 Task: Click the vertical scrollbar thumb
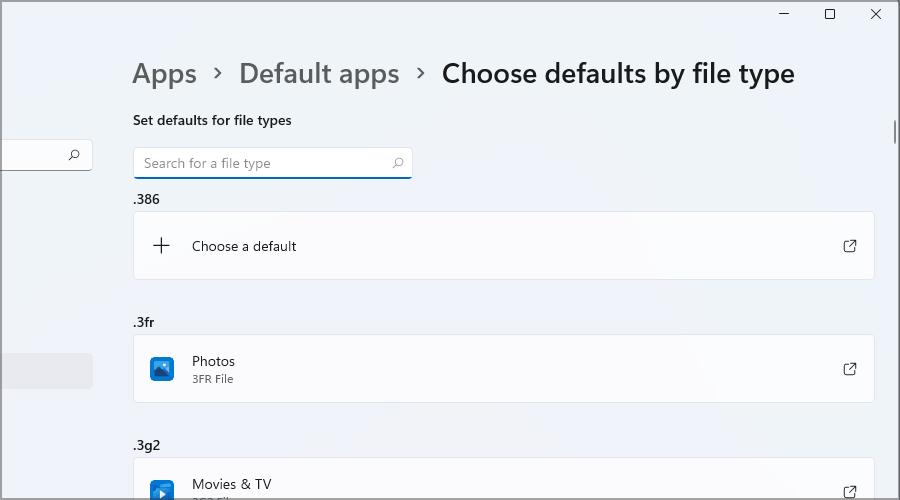point(895,133)
